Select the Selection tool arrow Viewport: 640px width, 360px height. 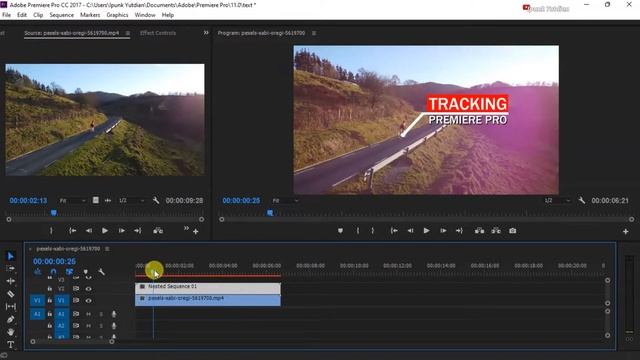pos(11,256)
